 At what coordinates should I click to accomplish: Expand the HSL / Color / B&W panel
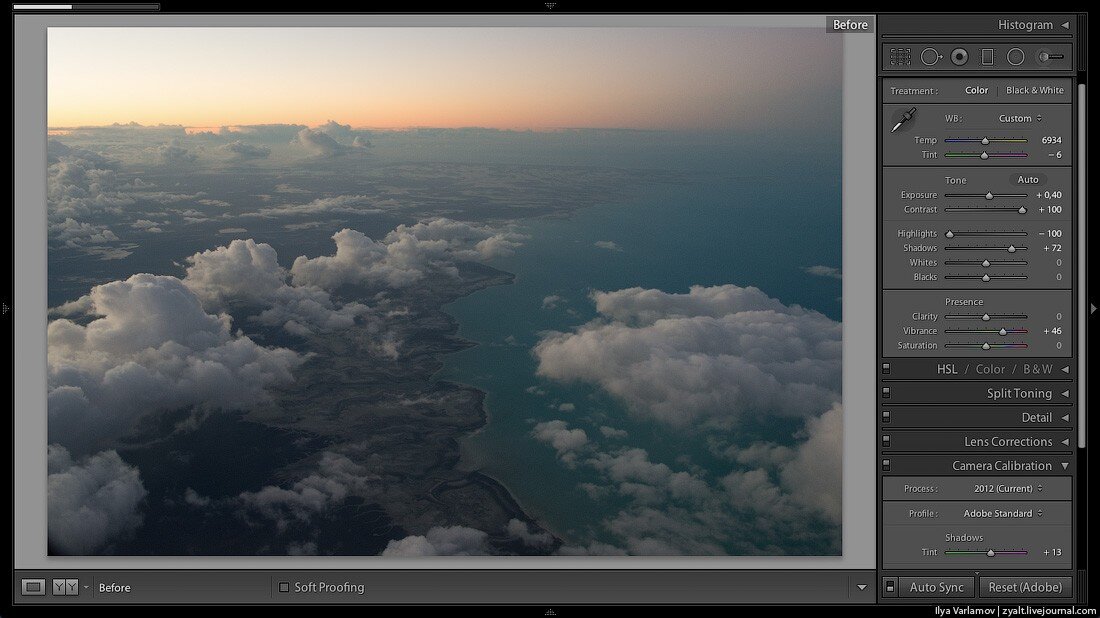pyautogui.click(x=1065, y=369)
